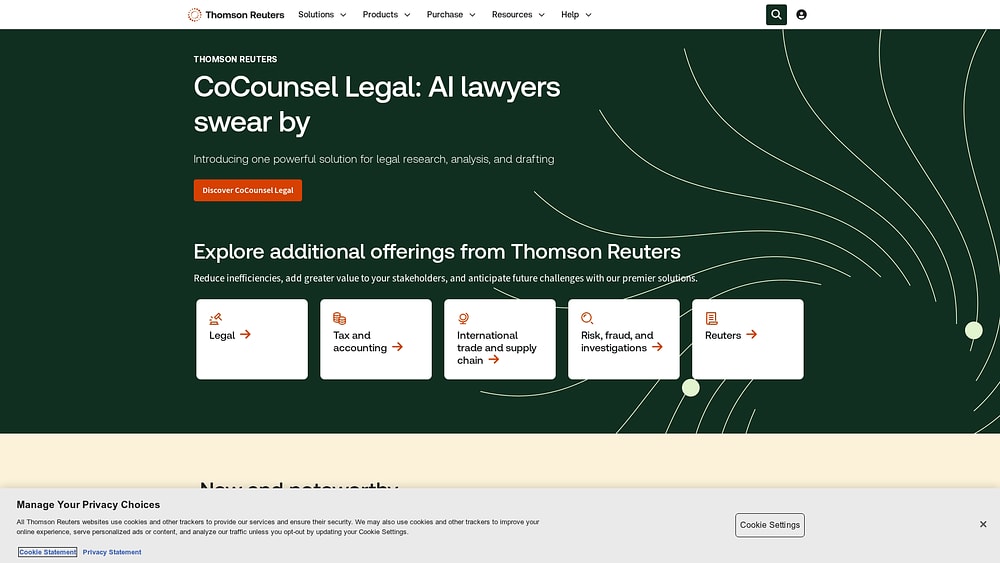Viewport: 1000px width, 563px height.
Task: Click the Thomson Reuters logo
Action: click(x=236, y=15)
